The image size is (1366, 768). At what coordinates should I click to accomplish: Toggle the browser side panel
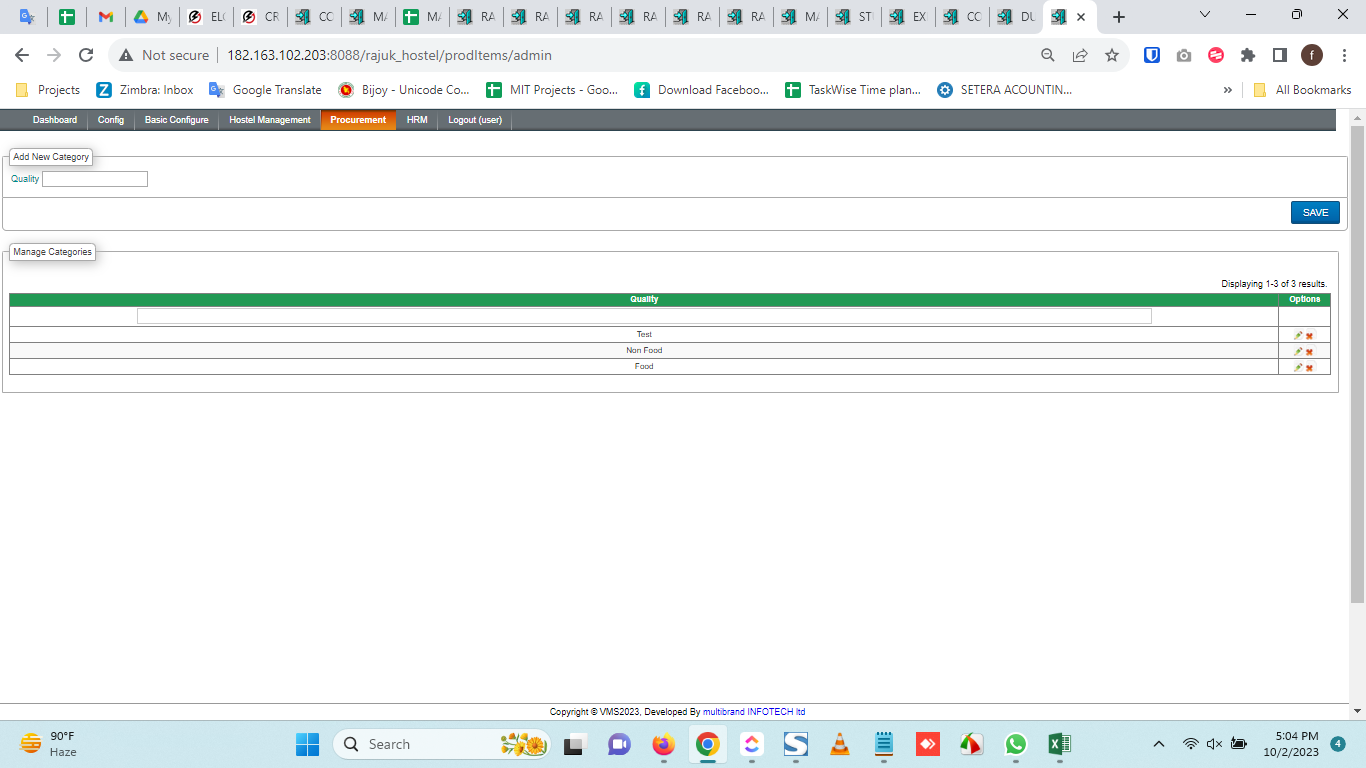[1279, 55]
